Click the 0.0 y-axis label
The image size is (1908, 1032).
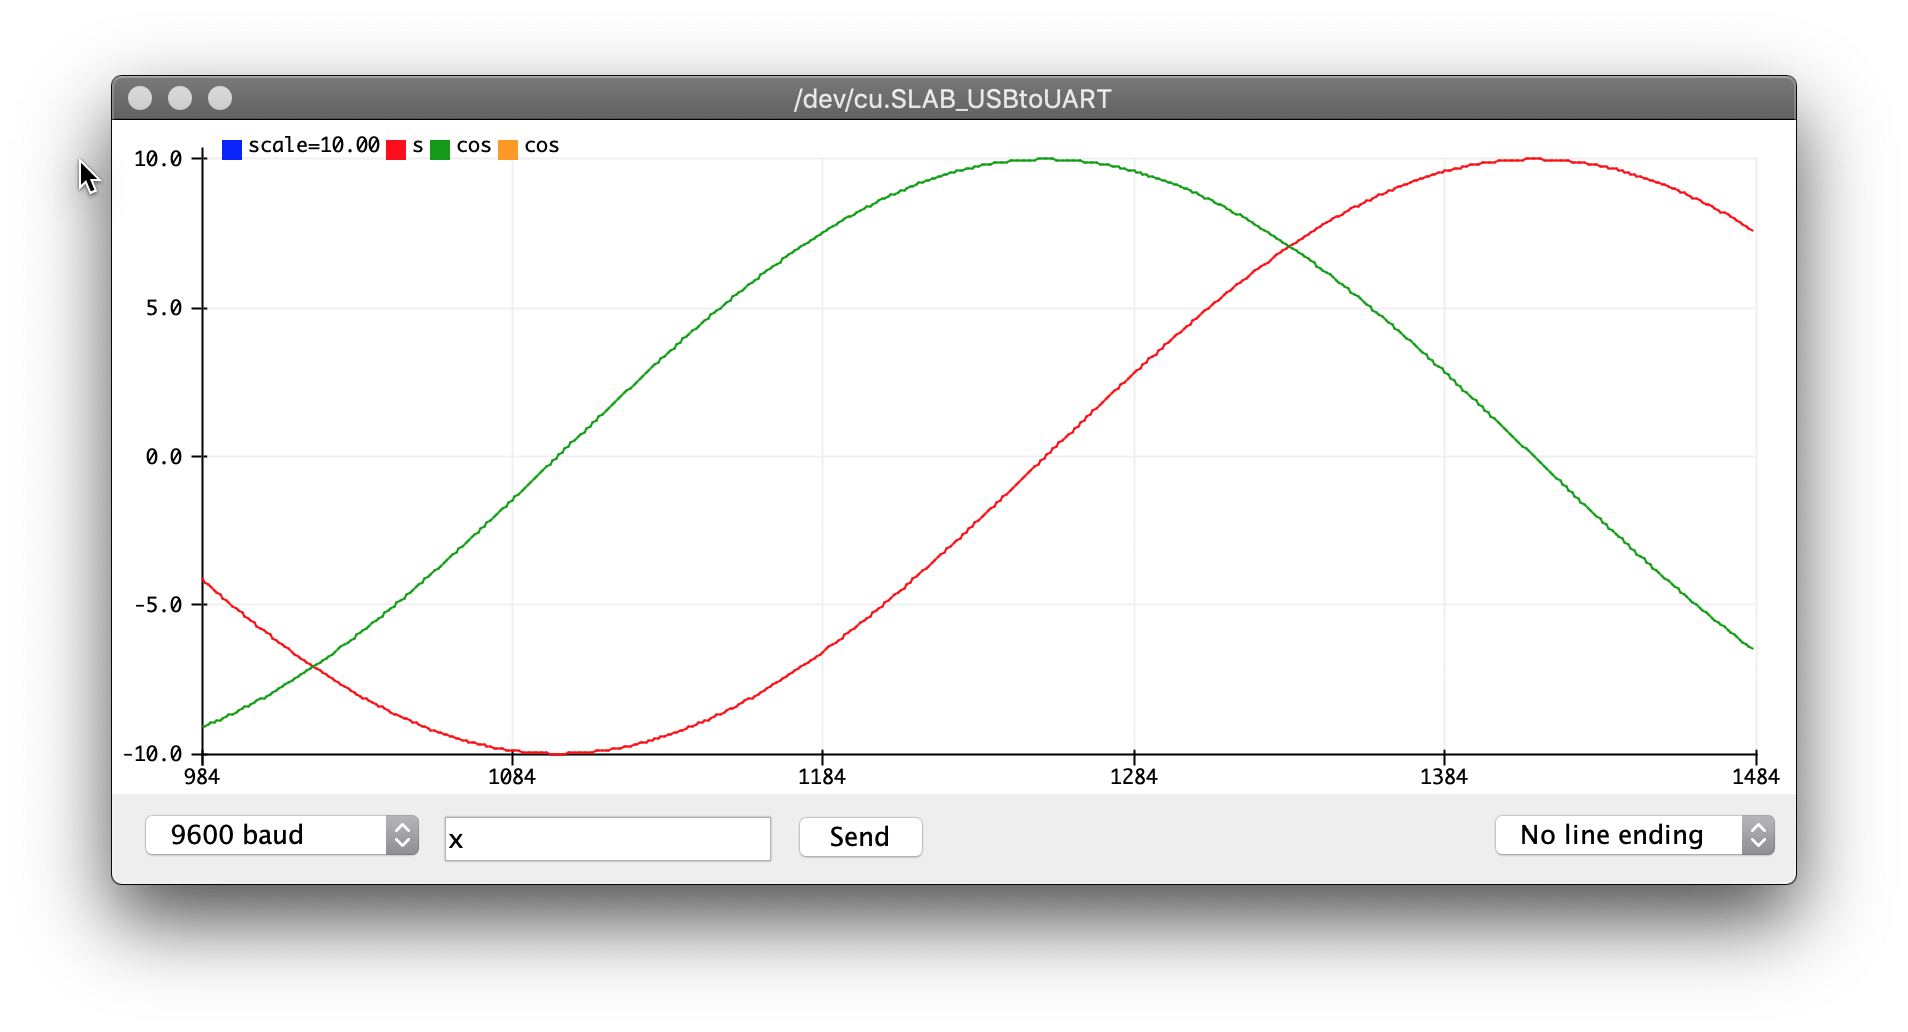click(164, 457)
